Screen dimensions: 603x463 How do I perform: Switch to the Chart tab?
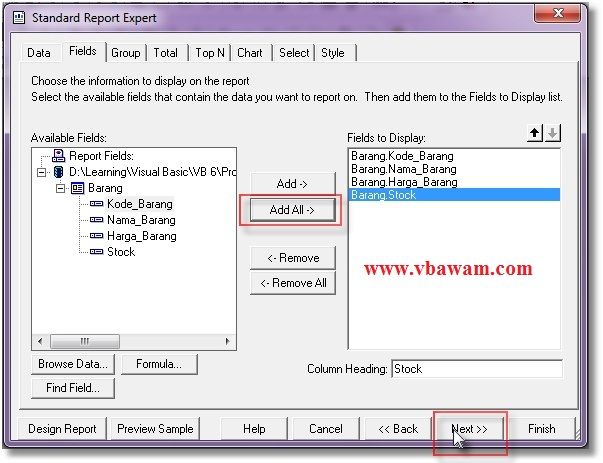pyautogui.click(x=250, y=53)
